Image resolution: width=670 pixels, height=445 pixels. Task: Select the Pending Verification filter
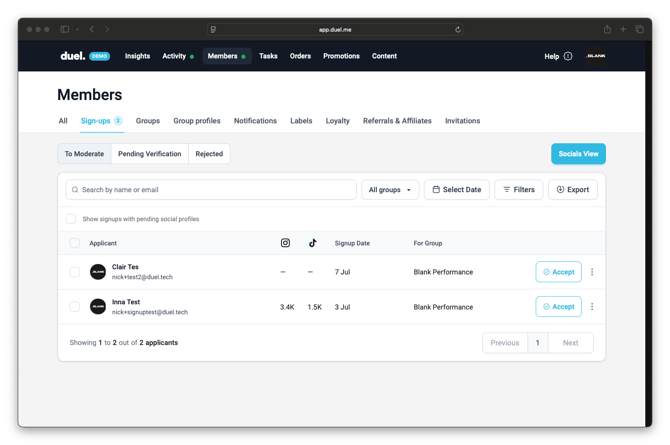point(150,153)
